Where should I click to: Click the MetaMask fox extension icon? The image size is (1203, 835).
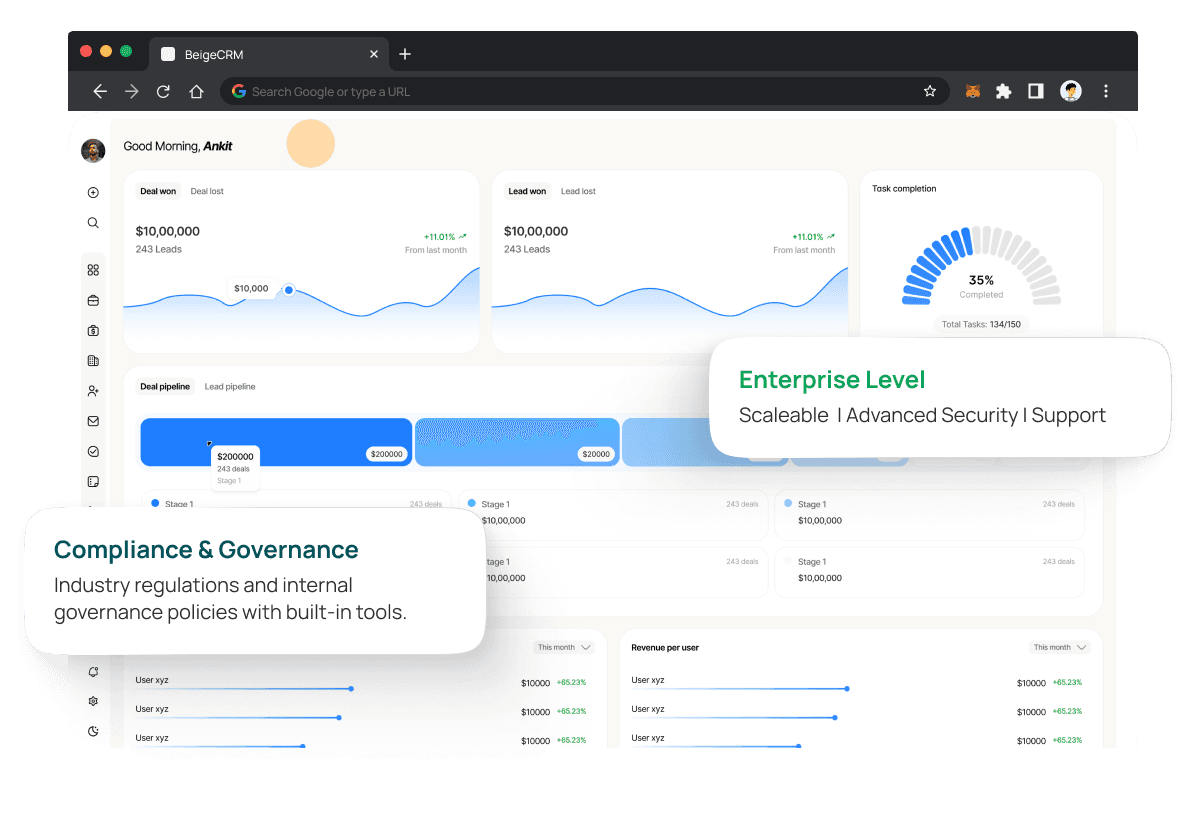[972, 91]
